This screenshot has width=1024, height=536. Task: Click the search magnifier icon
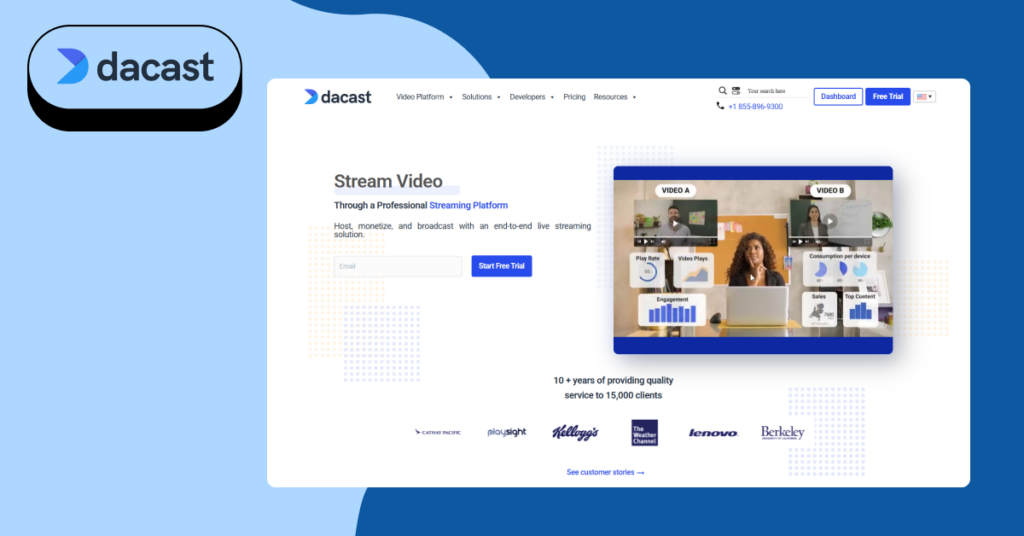[x=722, y=91]
